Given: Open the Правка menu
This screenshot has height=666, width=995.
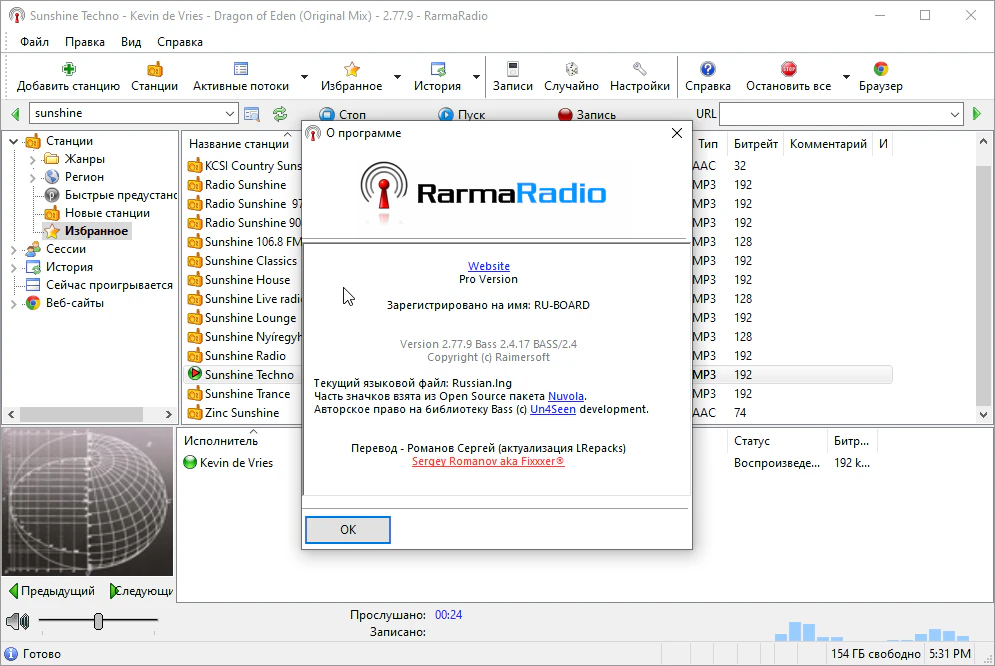Looking at the screenshot, I should pyautogui.click(x=84, y=42).
